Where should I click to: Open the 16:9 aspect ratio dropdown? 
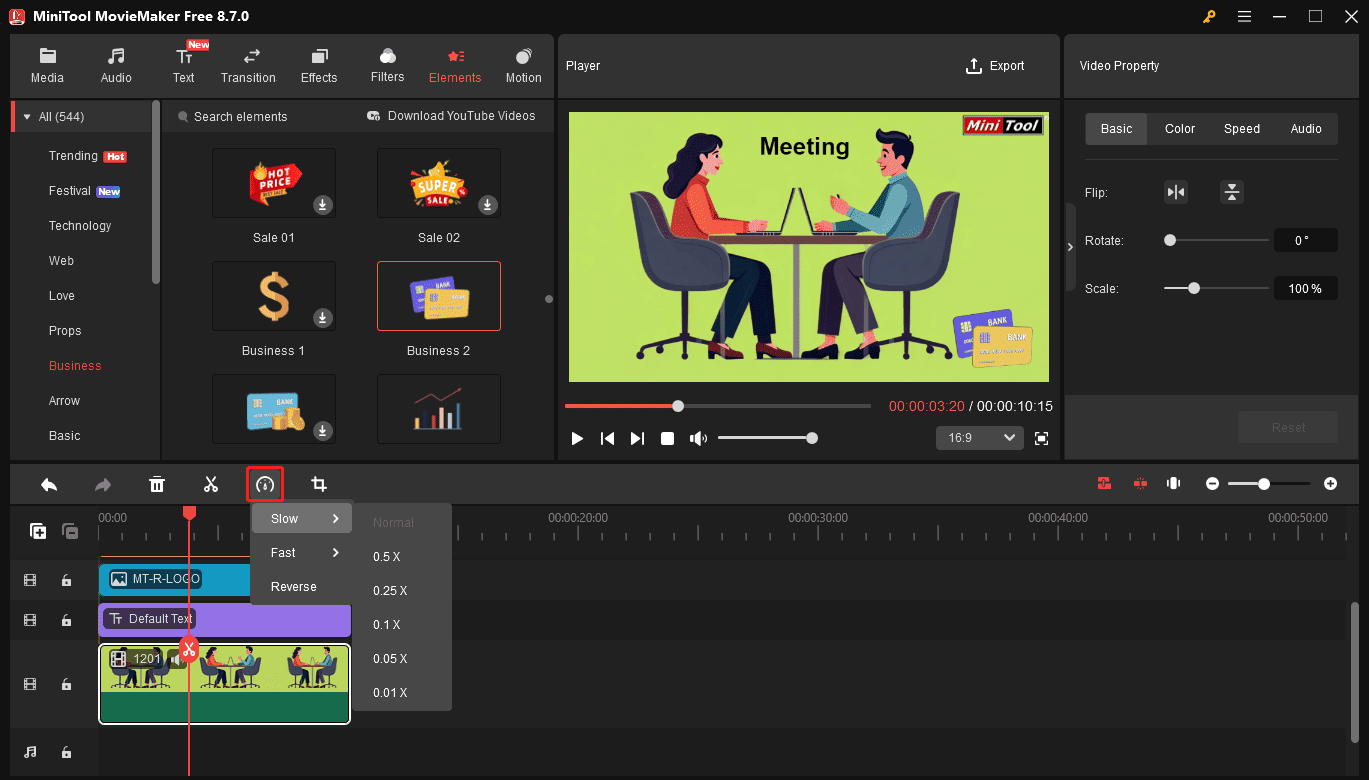[x=979, y=438]
